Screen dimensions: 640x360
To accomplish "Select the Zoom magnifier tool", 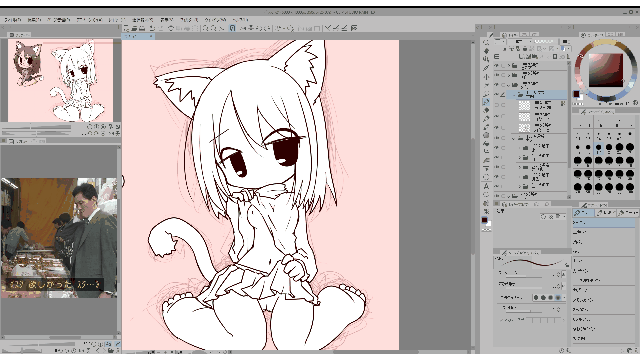I will [486, 42].
